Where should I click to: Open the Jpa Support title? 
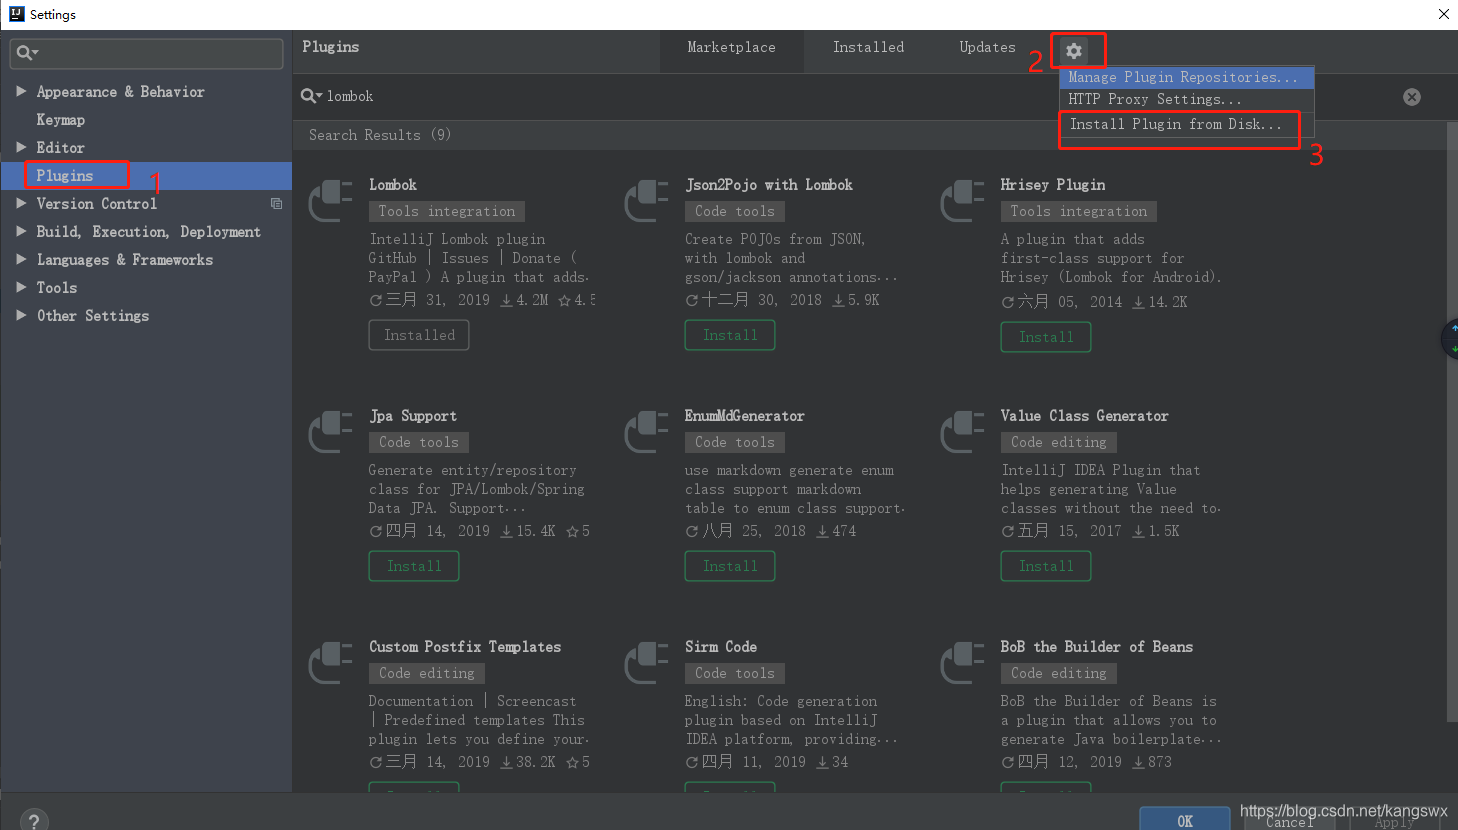(413, 416)
